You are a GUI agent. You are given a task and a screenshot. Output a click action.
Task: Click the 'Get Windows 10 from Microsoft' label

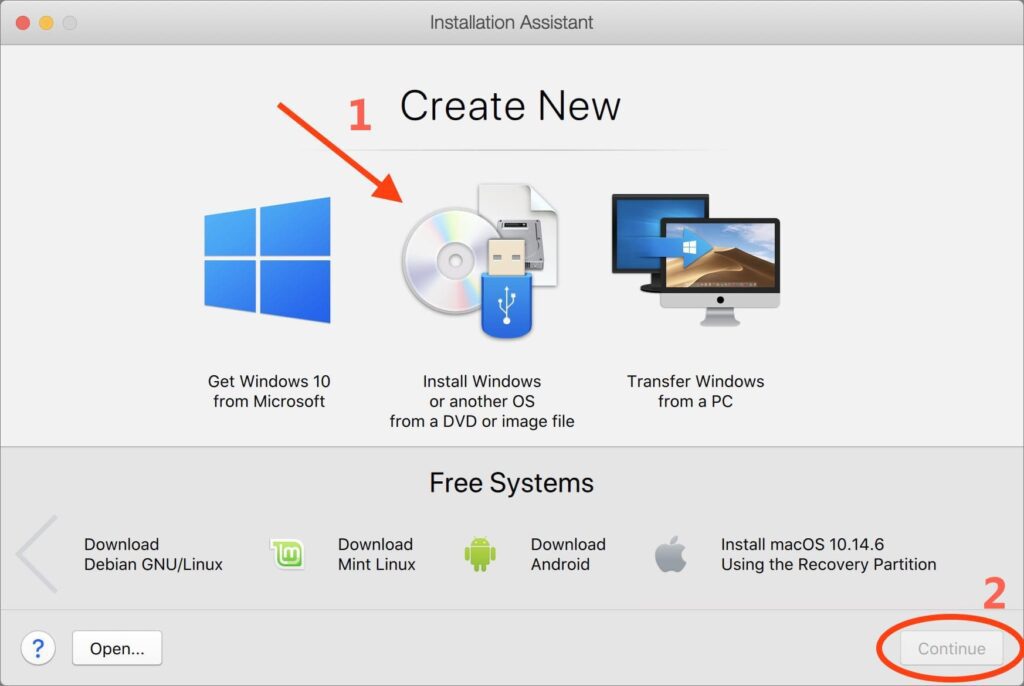pyautogui.click(x=268, y=391)
